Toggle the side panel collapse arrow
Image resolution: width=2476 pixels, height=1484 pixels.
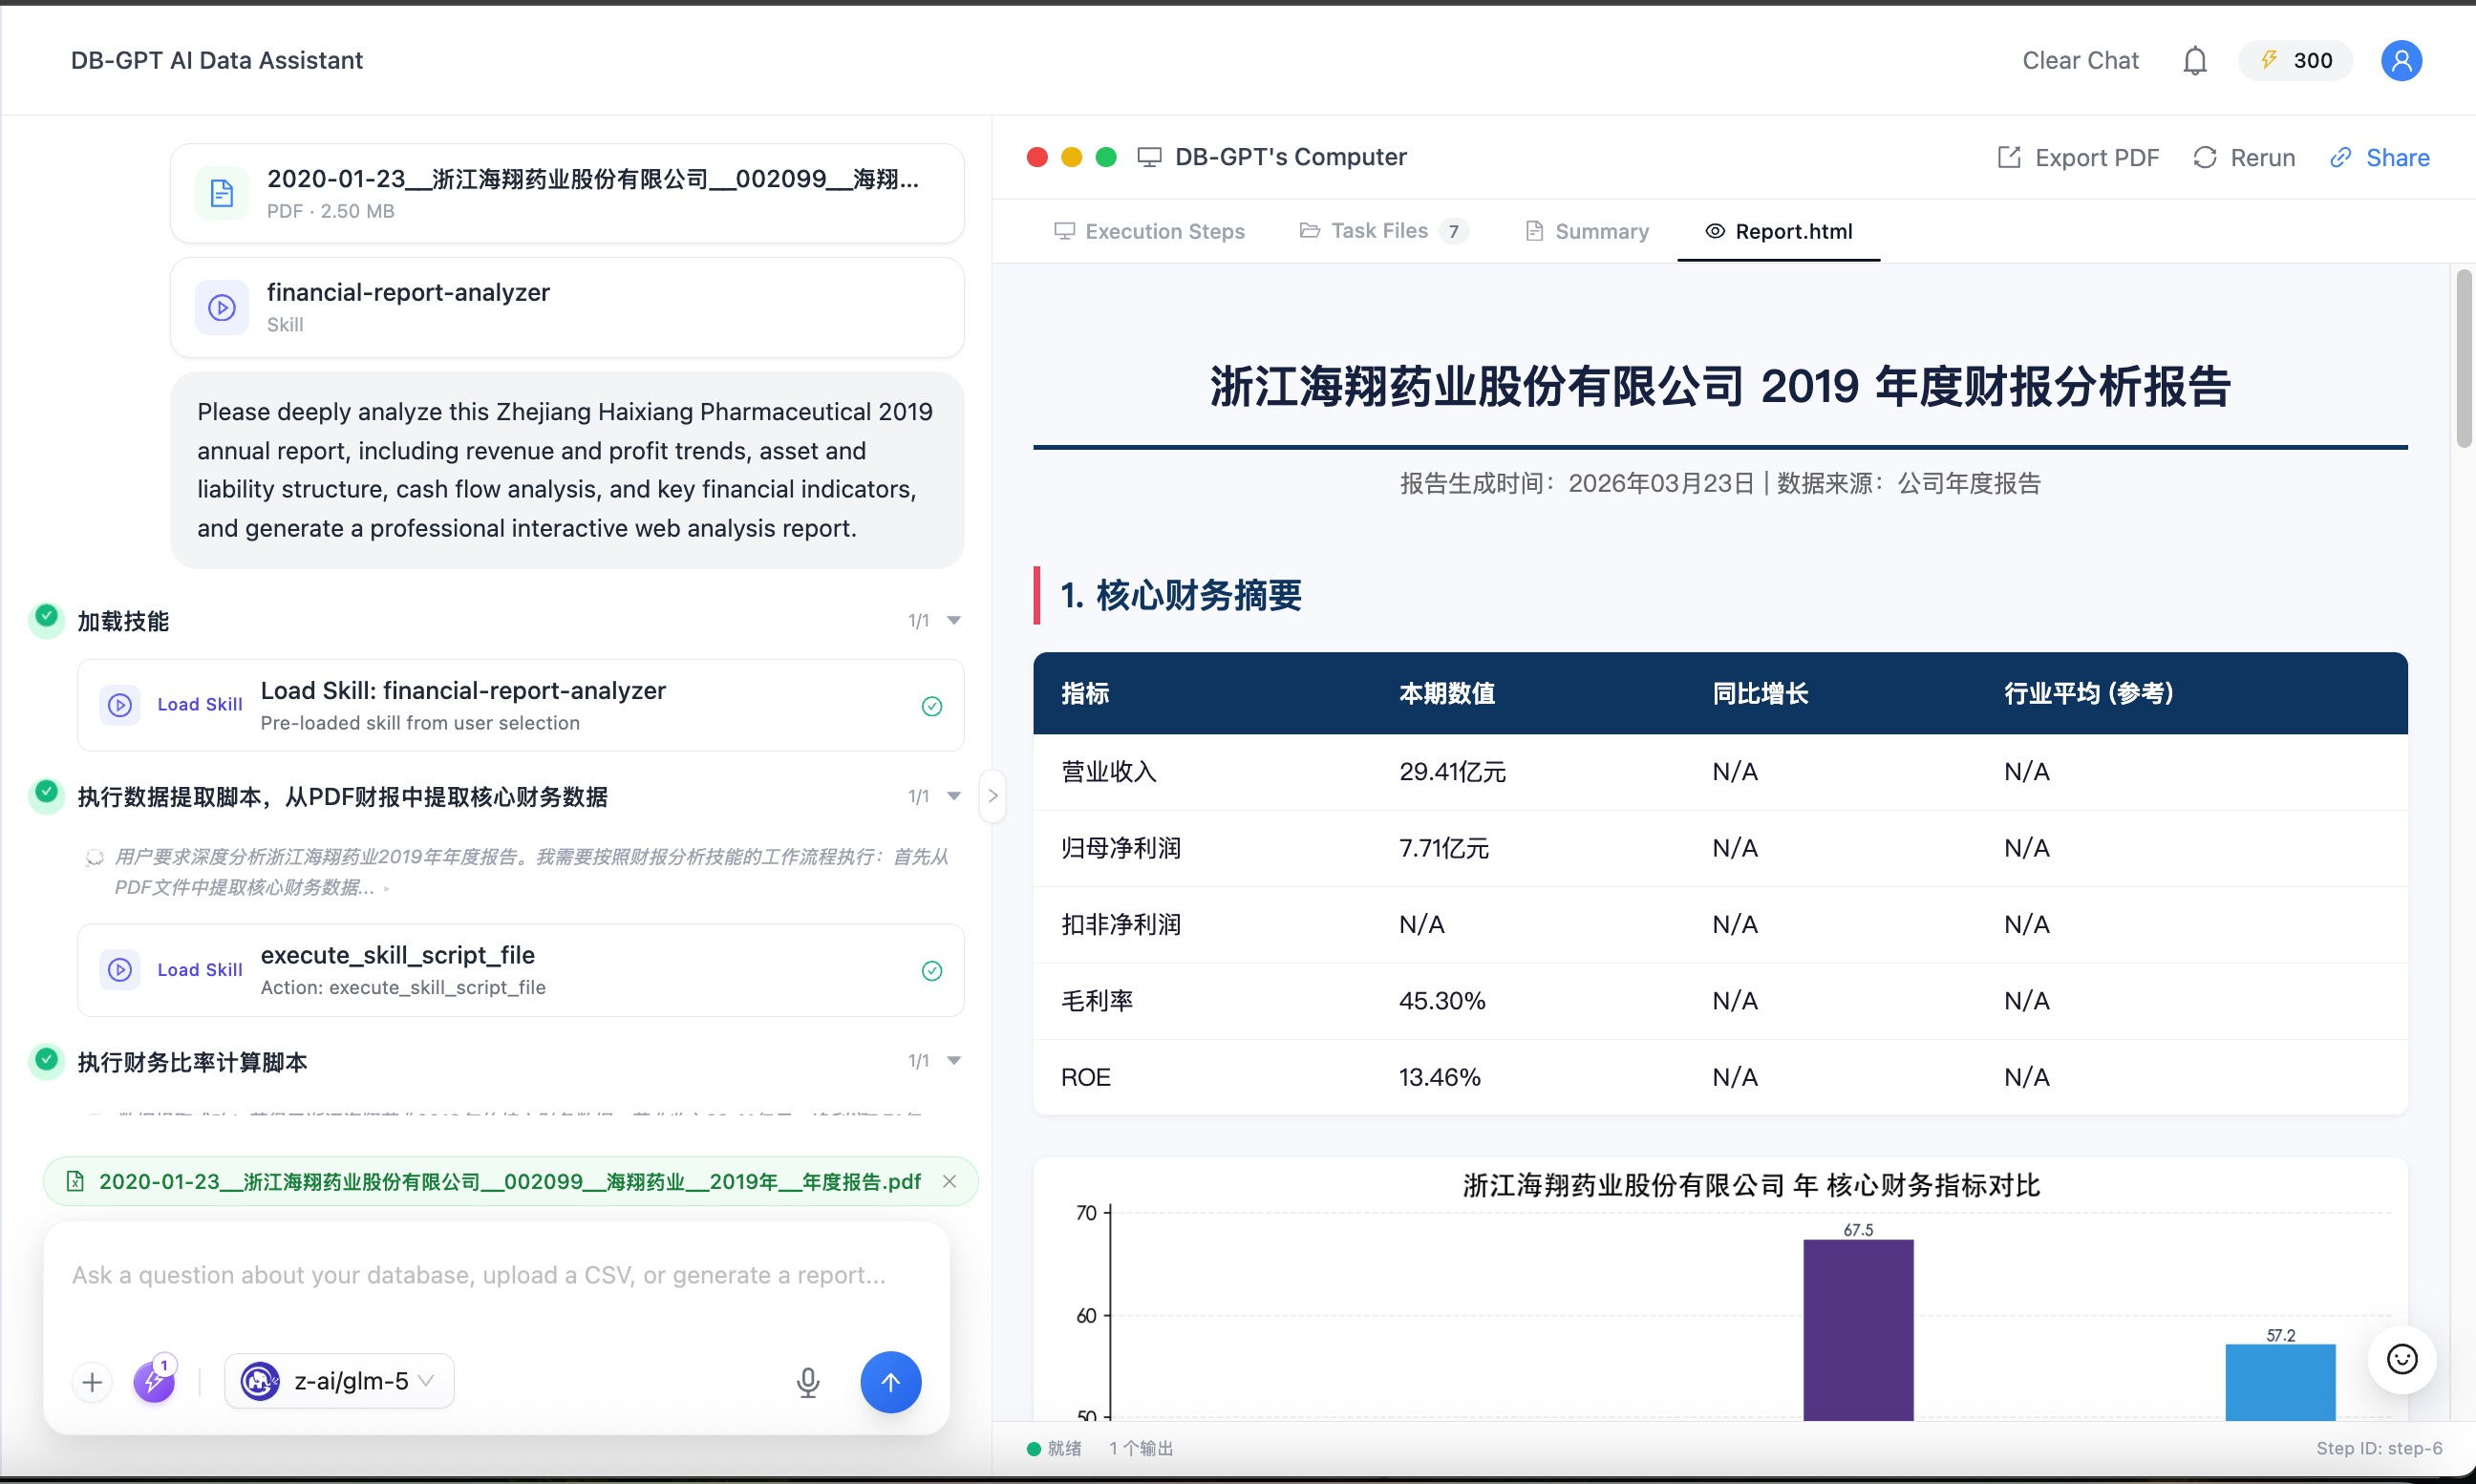tap(992, 796)
